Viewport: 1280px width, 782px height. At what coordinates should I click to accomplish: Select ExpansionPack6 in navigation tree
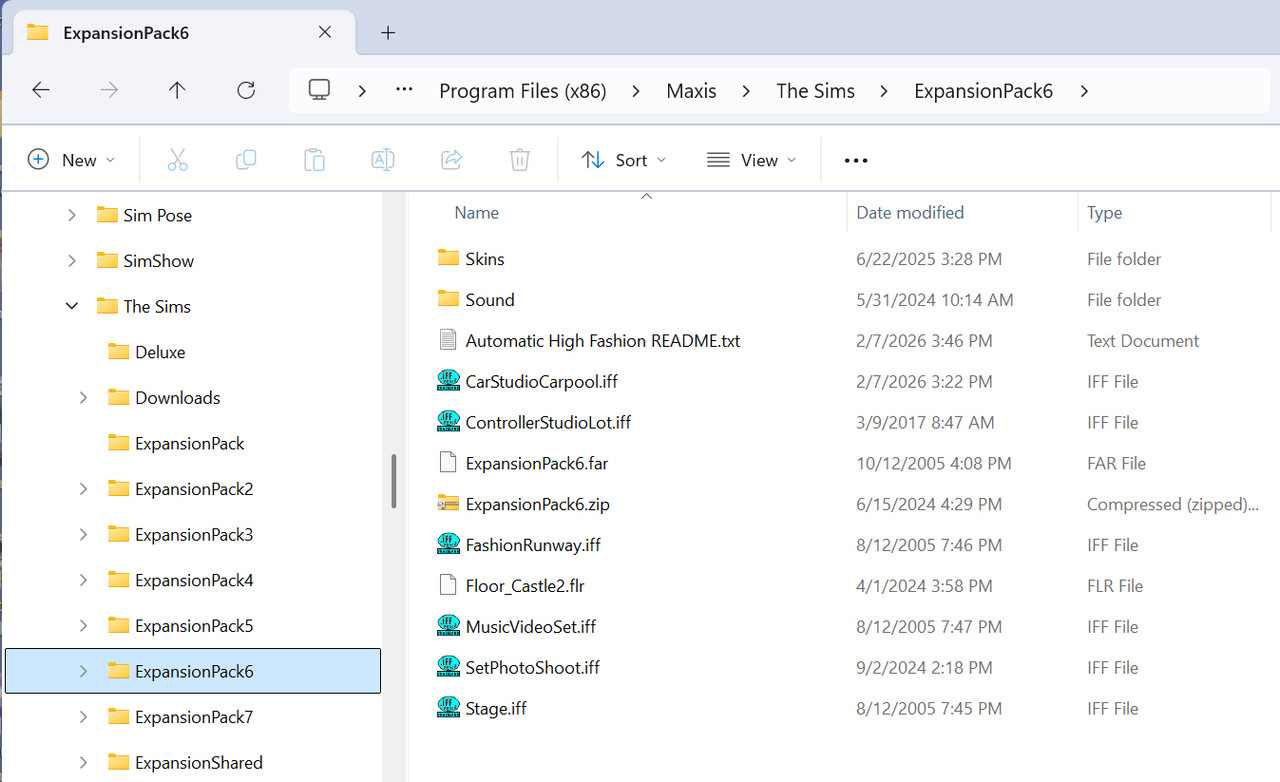(x=193, y=671)
